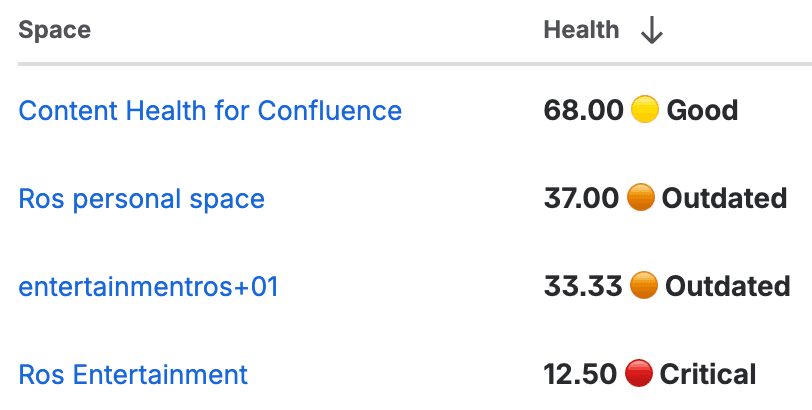Sort by the Health column header

tap(581, 31)
